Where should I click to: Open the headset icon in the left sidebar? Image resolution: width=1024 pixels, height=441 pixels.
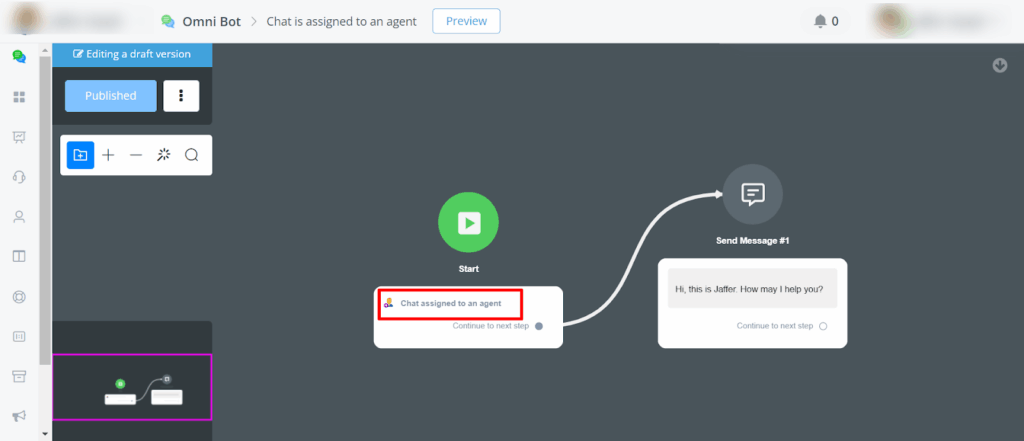(18, 177)
